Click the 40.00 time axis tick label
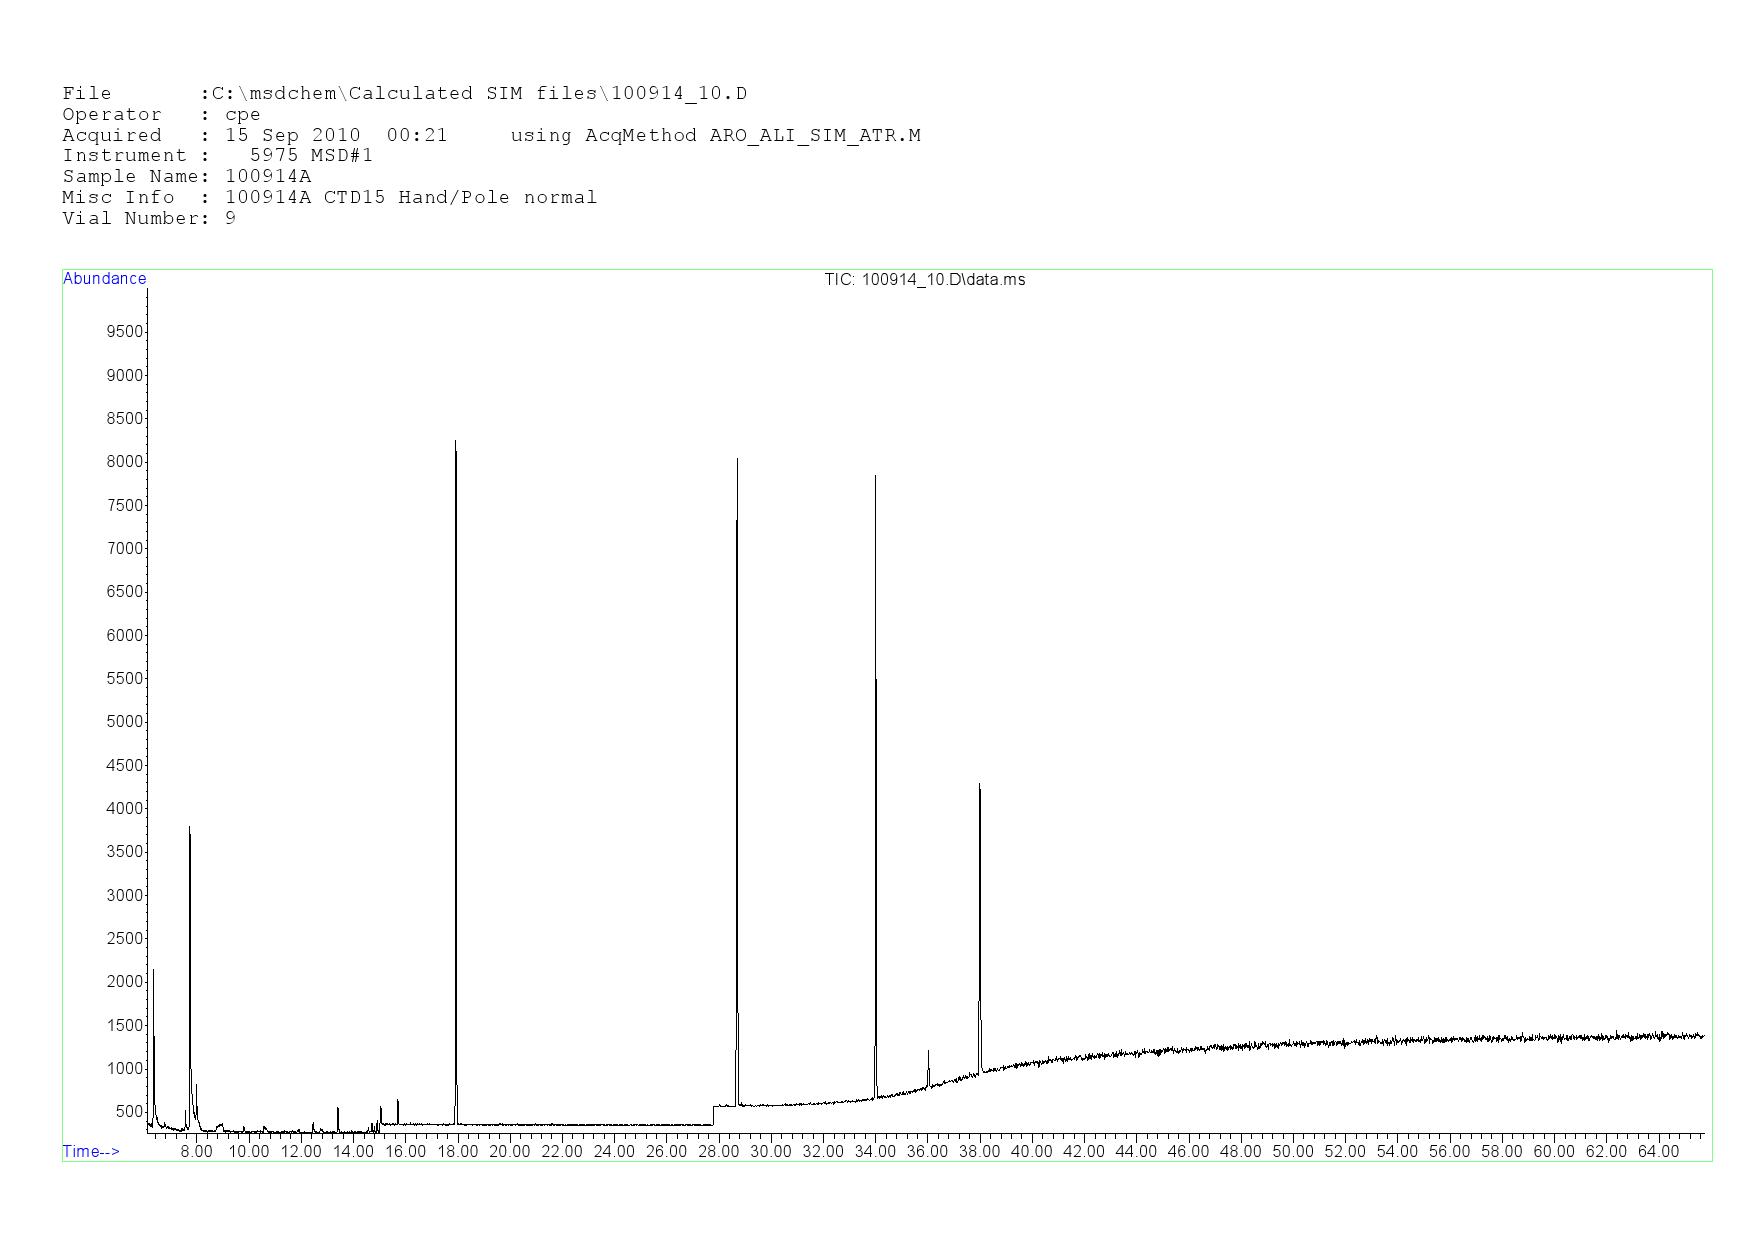This screenshot has width=1754, height=1240. (x=1031, y=1152)
